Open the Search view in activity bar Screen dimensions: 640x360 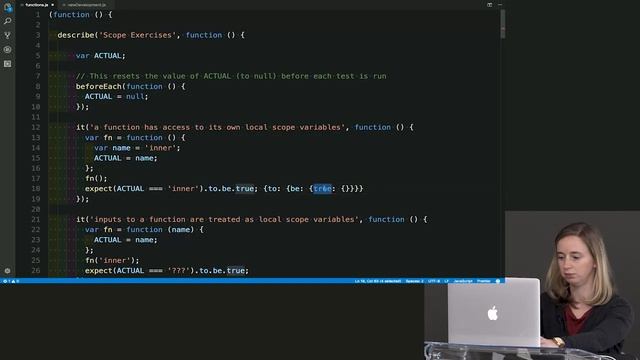tap(7, 21)
